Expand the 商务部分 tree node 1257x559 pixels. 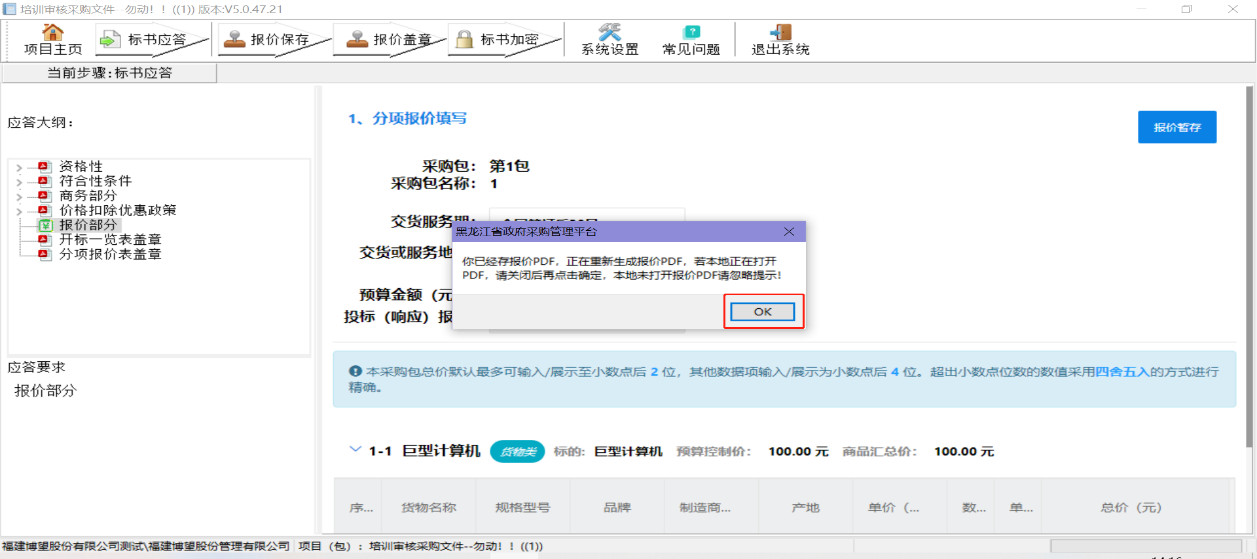[x=19, y=196]
